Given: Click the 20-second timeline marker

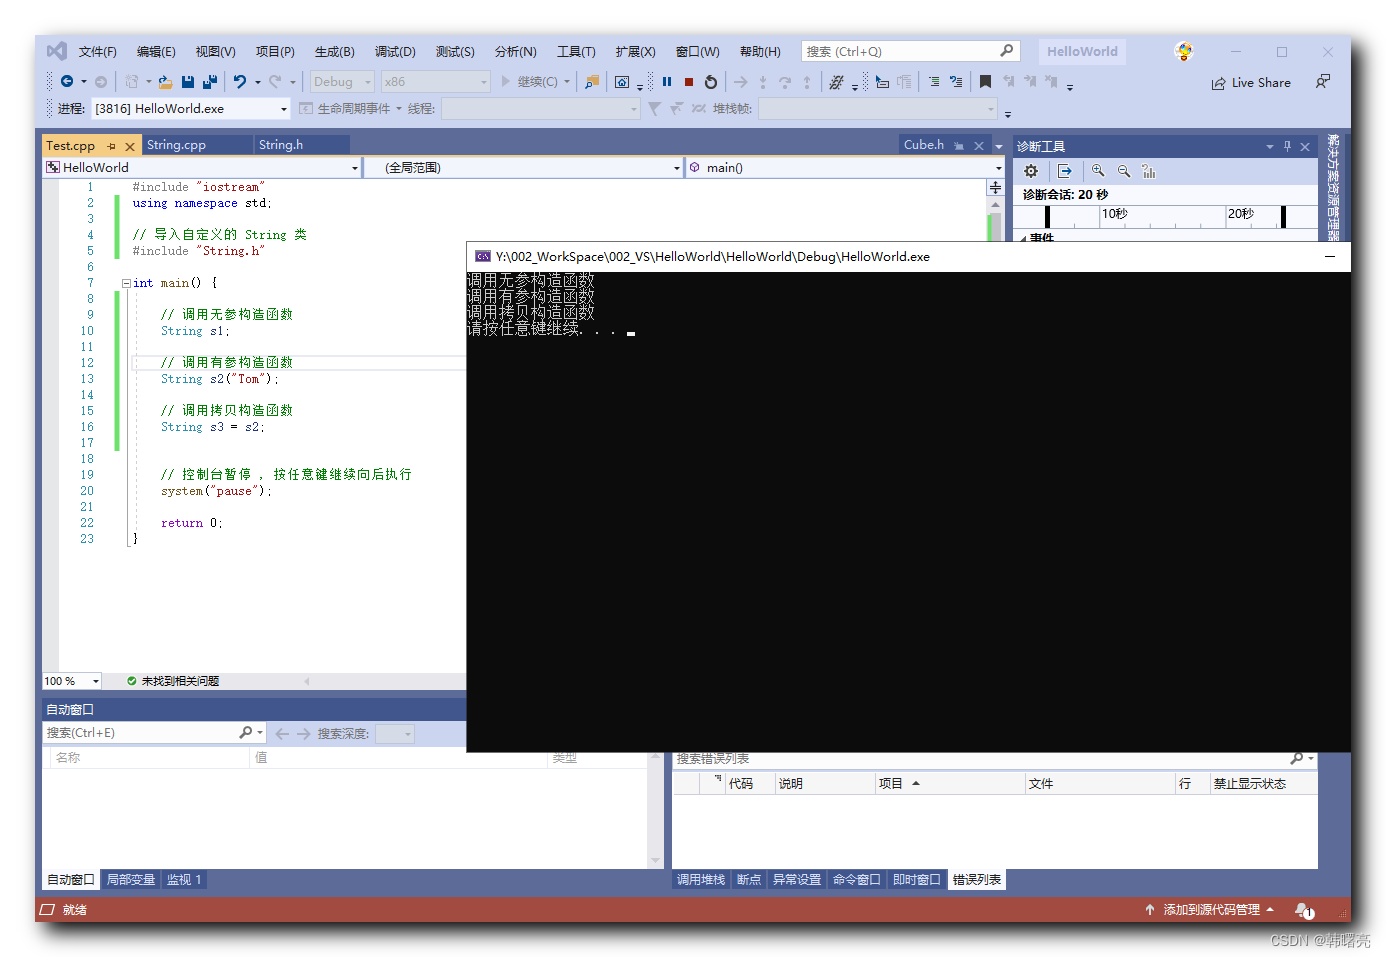Looking at the screenshot, I should pyautogui.click(x=1241, y=214).
